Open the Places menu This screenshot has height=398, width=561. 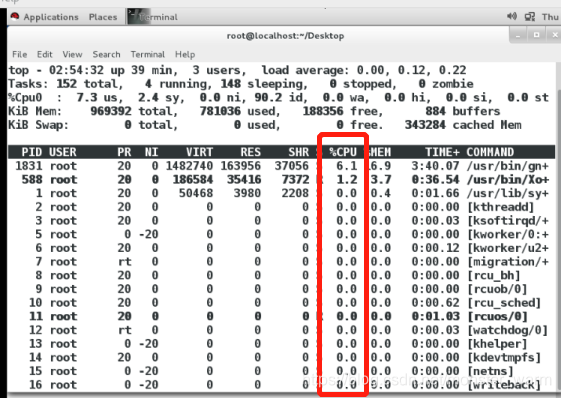pos(103,17)
